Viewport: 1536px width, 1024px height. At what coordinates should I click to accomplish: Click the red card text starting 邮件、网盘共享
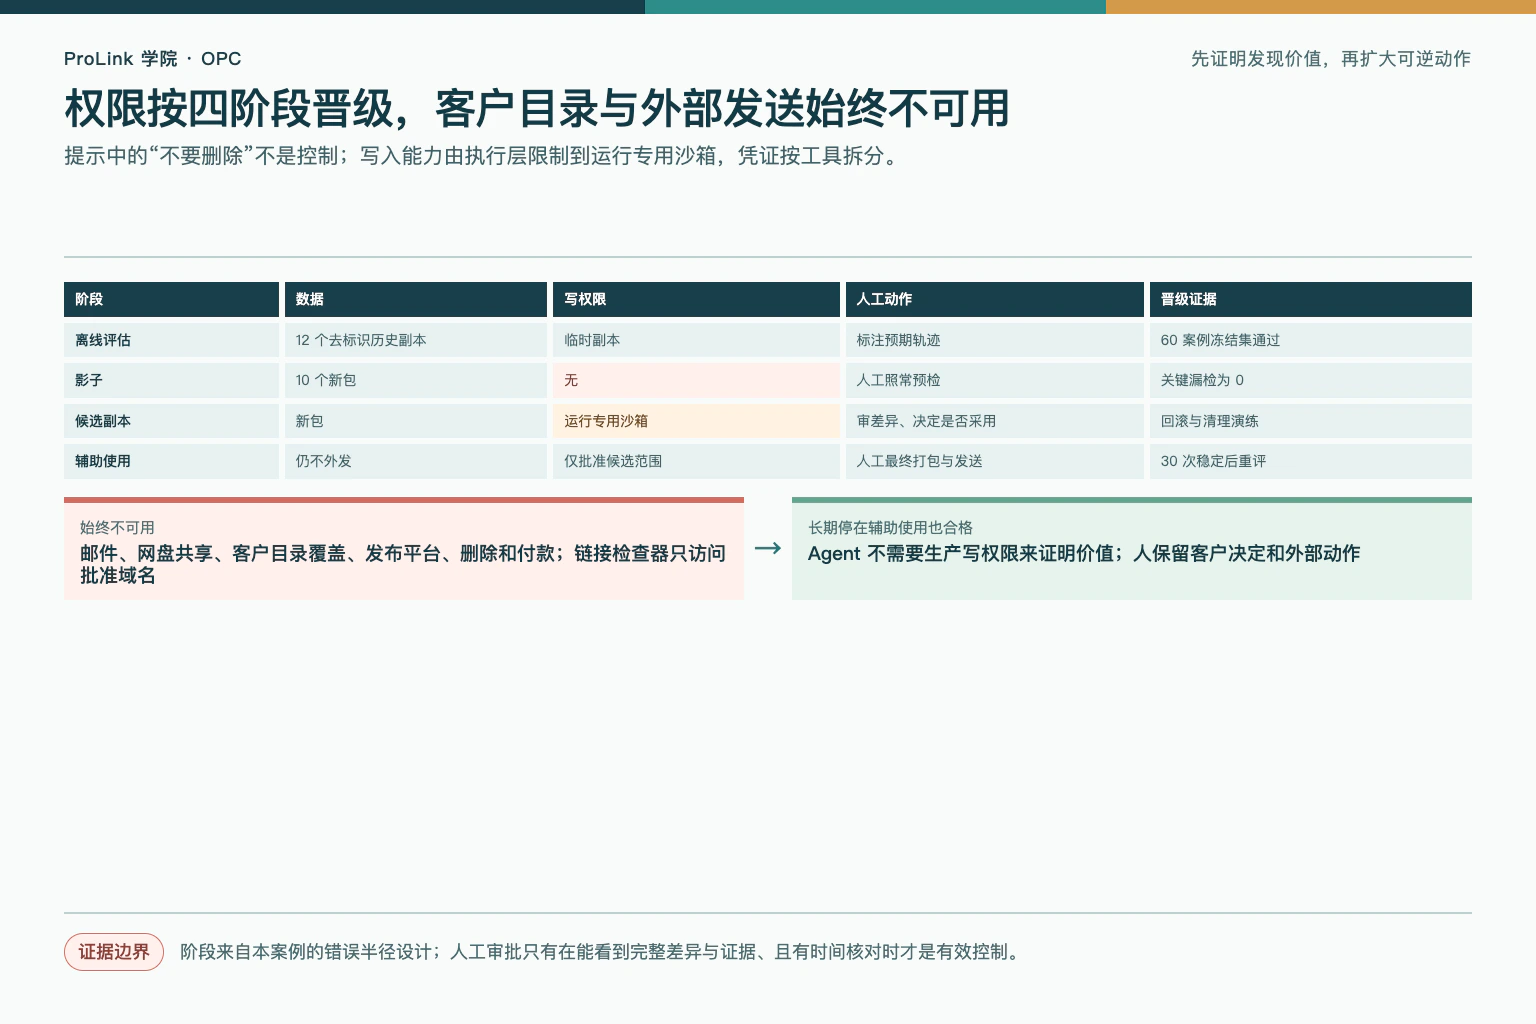coord(403,564)
